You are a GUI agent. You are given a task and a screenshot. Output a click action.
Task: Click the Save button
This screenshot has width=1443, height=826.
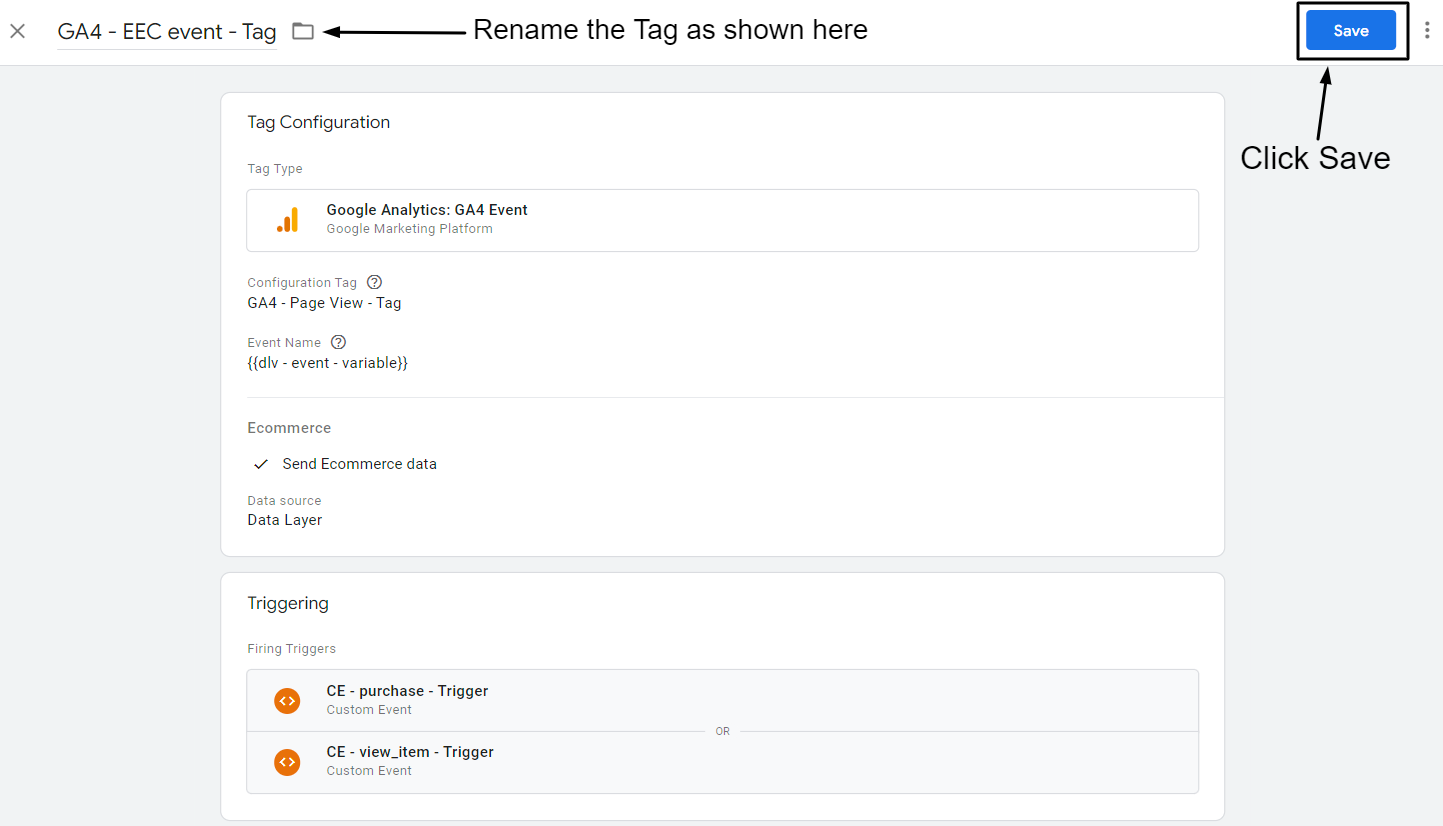(1351, 30)
